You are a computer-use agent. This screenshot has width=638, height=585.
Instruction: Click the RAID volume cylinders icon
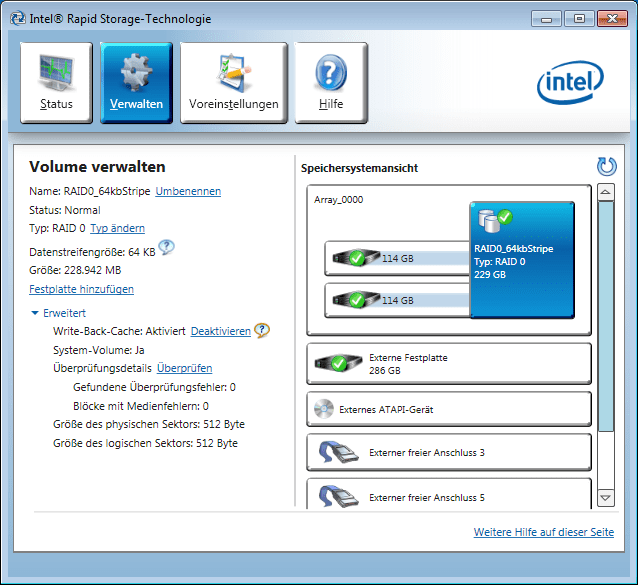point(495,220)
